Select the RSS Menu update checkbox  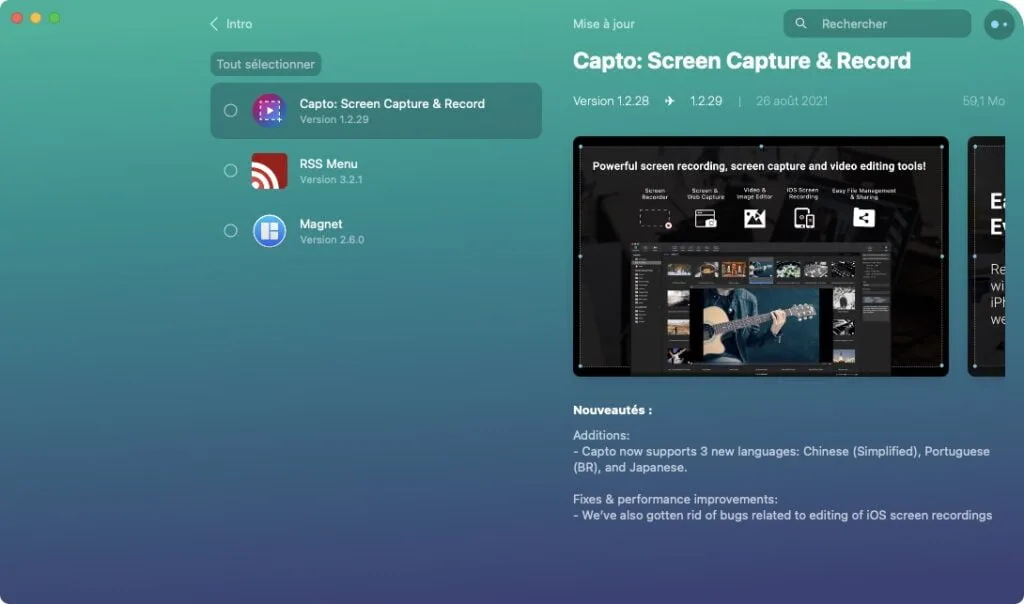pyautogui.click(x=231, y=170)
